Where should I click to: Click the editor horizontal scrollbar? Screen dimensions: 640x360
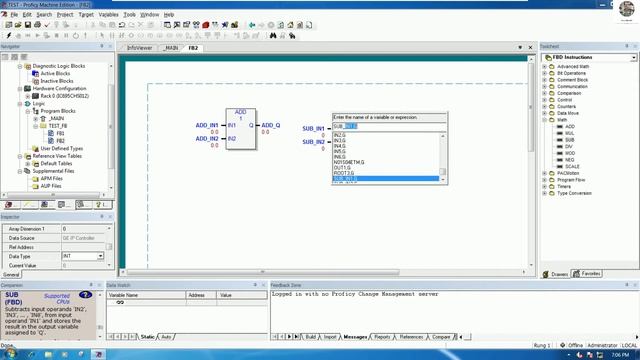(263, 272)
